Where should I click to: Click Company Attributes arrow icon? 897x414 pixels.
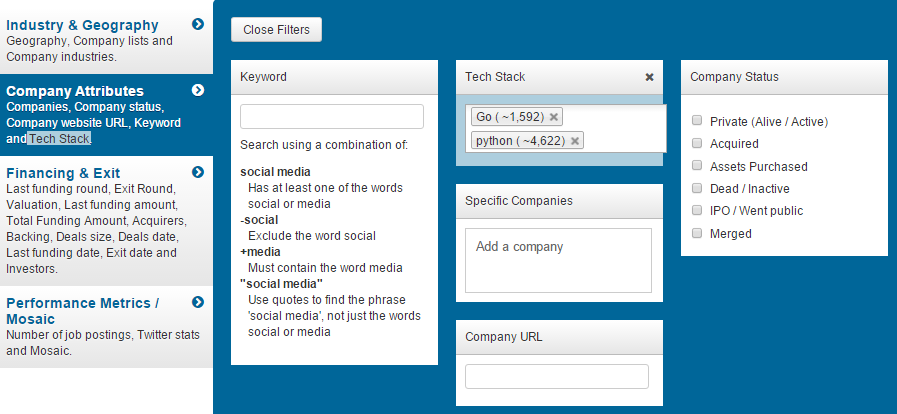198,90
